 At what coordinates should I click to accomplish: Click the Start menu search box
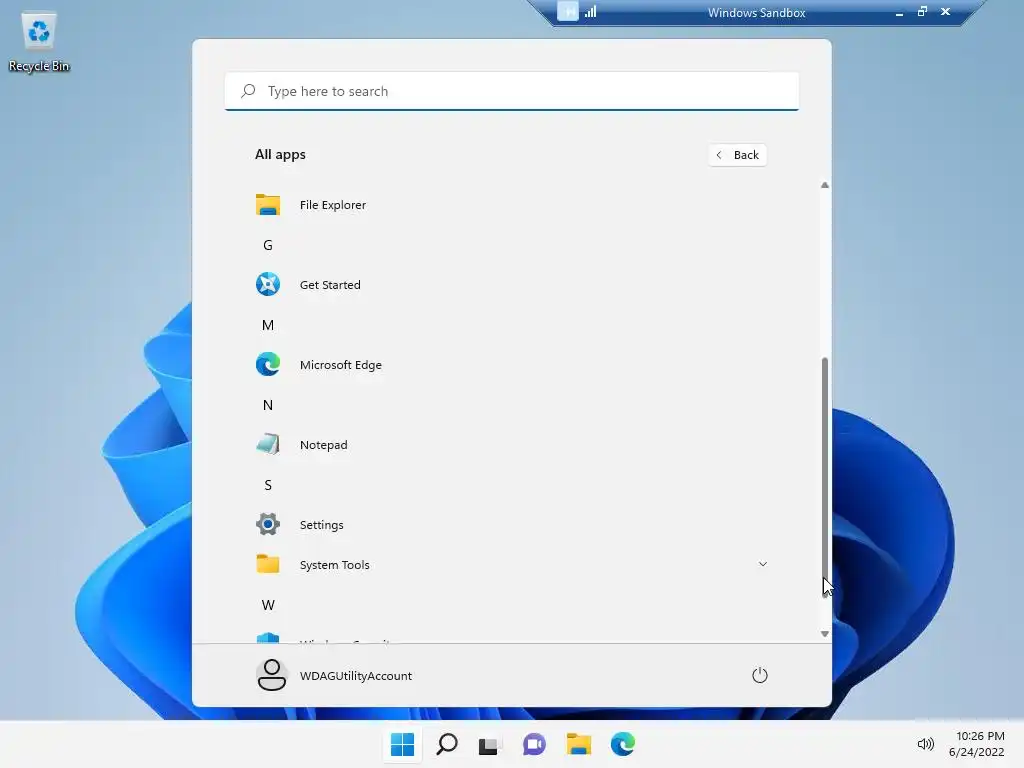click(x=512, y=91)
